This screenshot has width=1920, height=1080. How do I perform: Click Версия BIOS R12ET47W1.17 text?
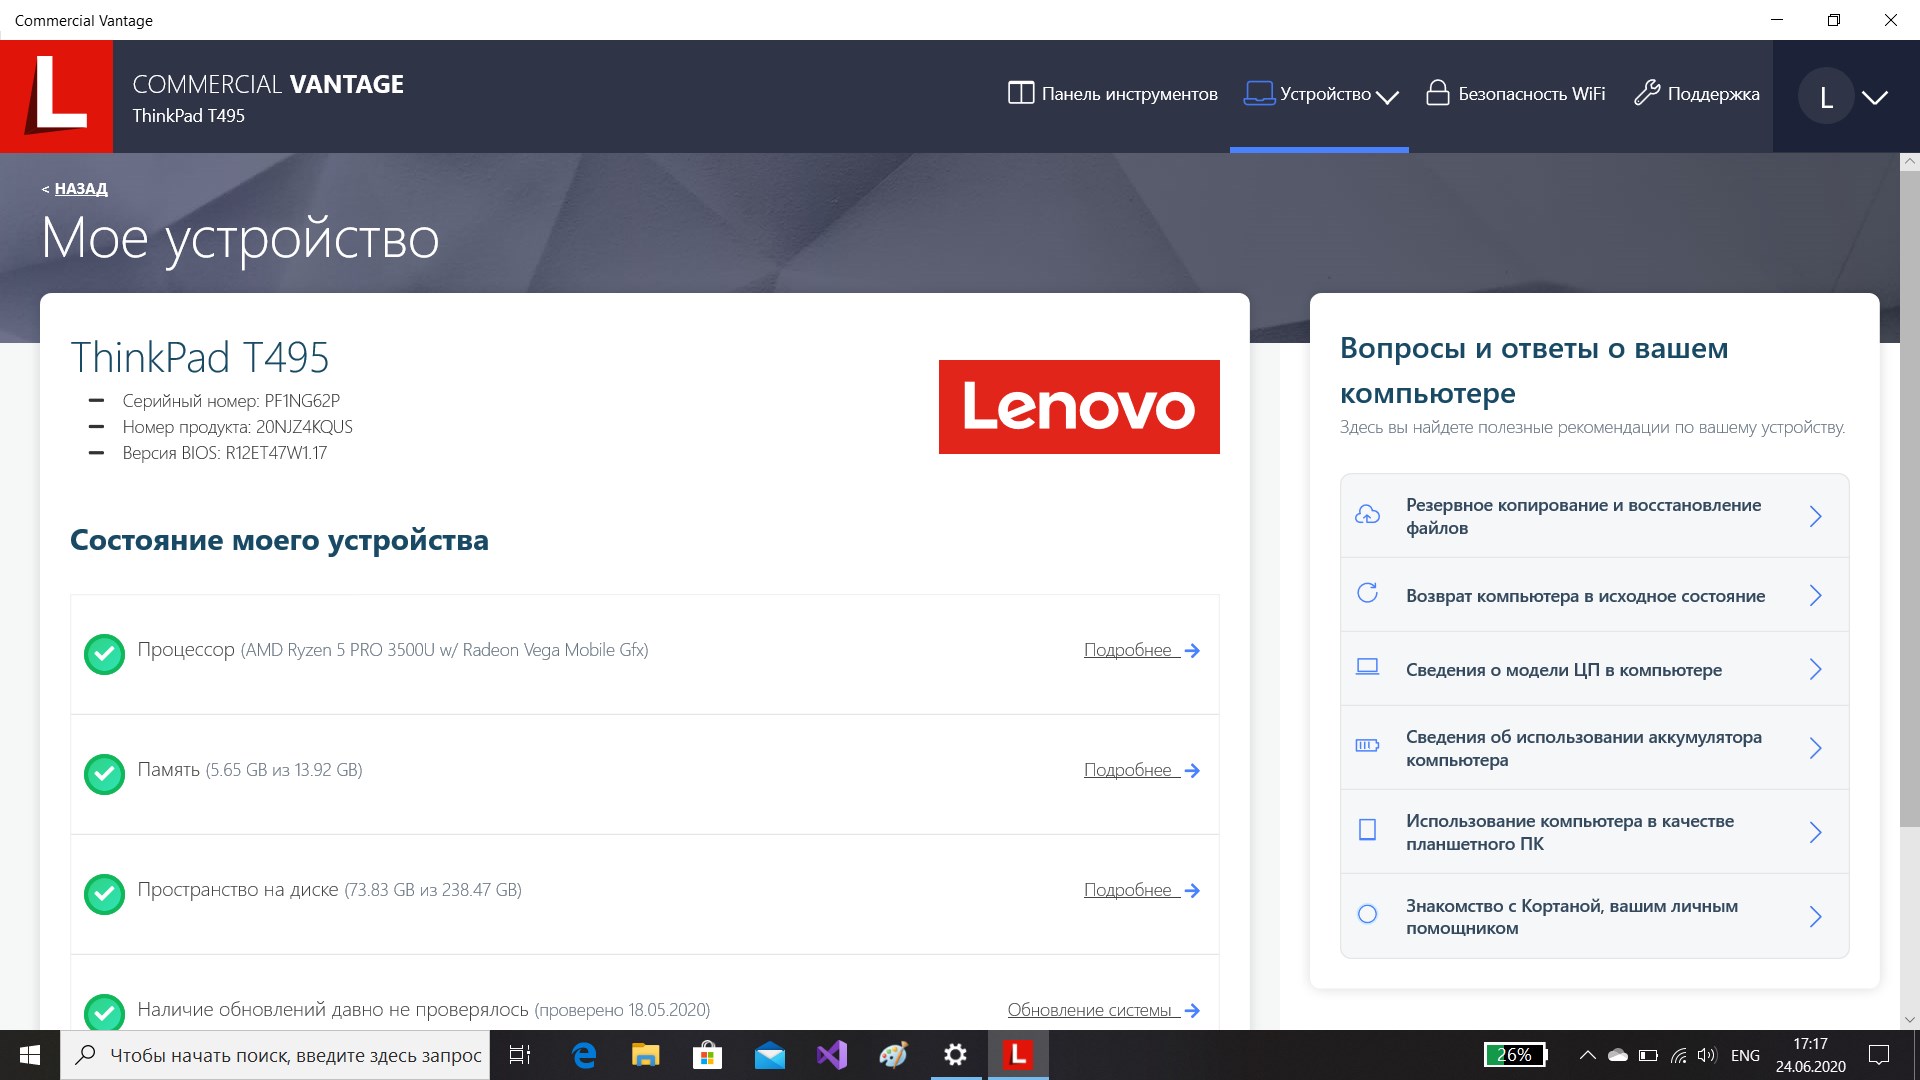[225, 453]
